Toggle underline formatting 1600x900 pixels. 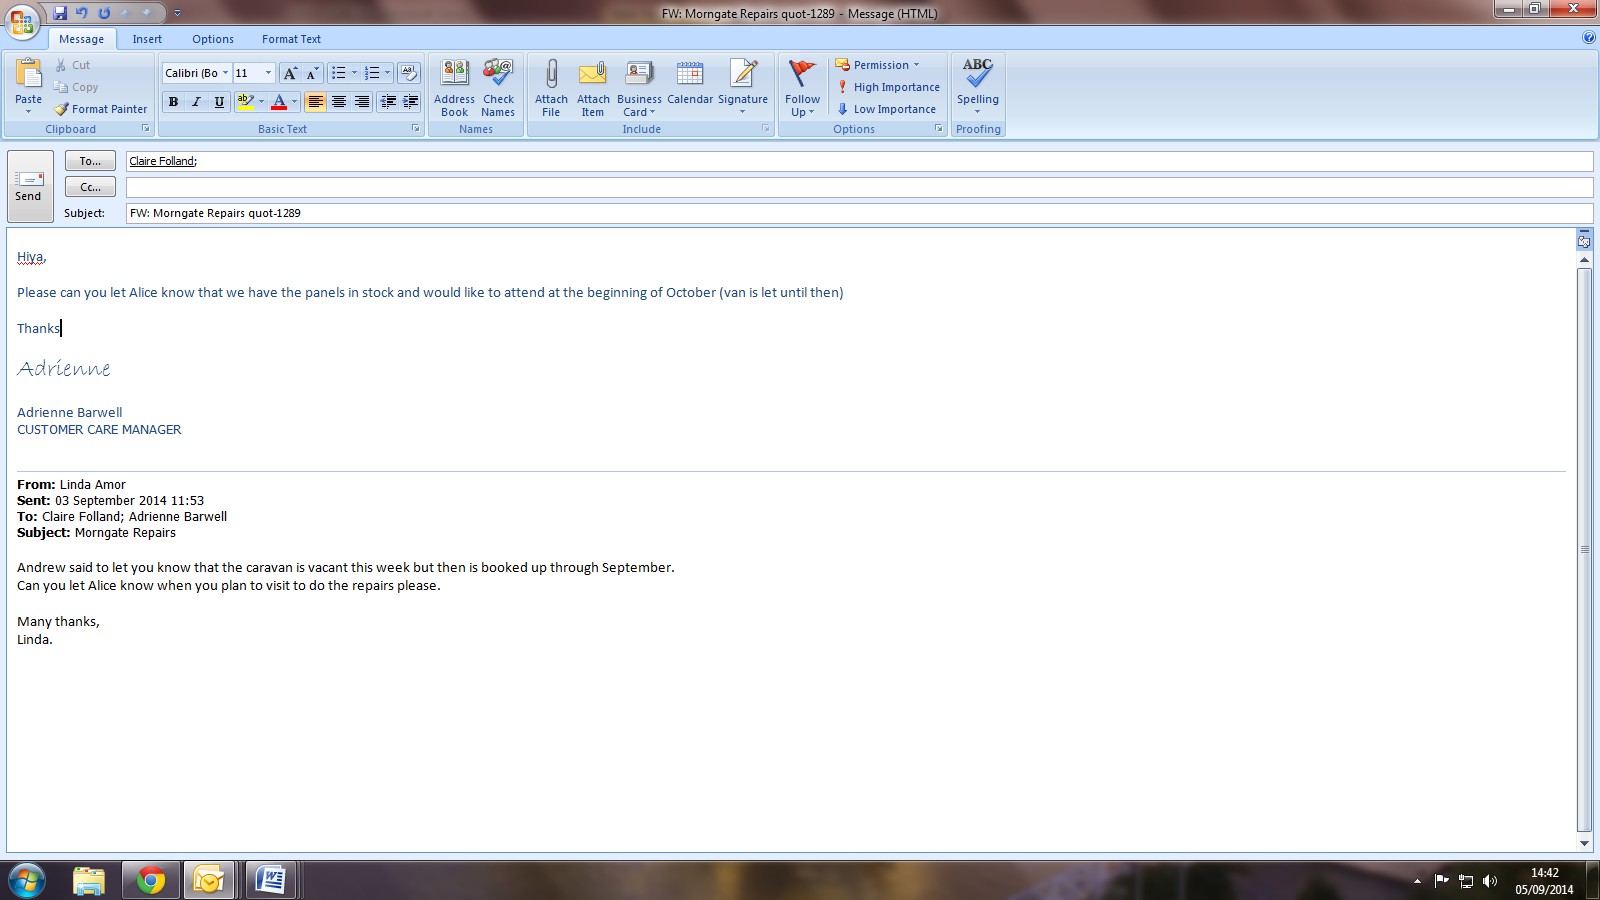[219, 102]
